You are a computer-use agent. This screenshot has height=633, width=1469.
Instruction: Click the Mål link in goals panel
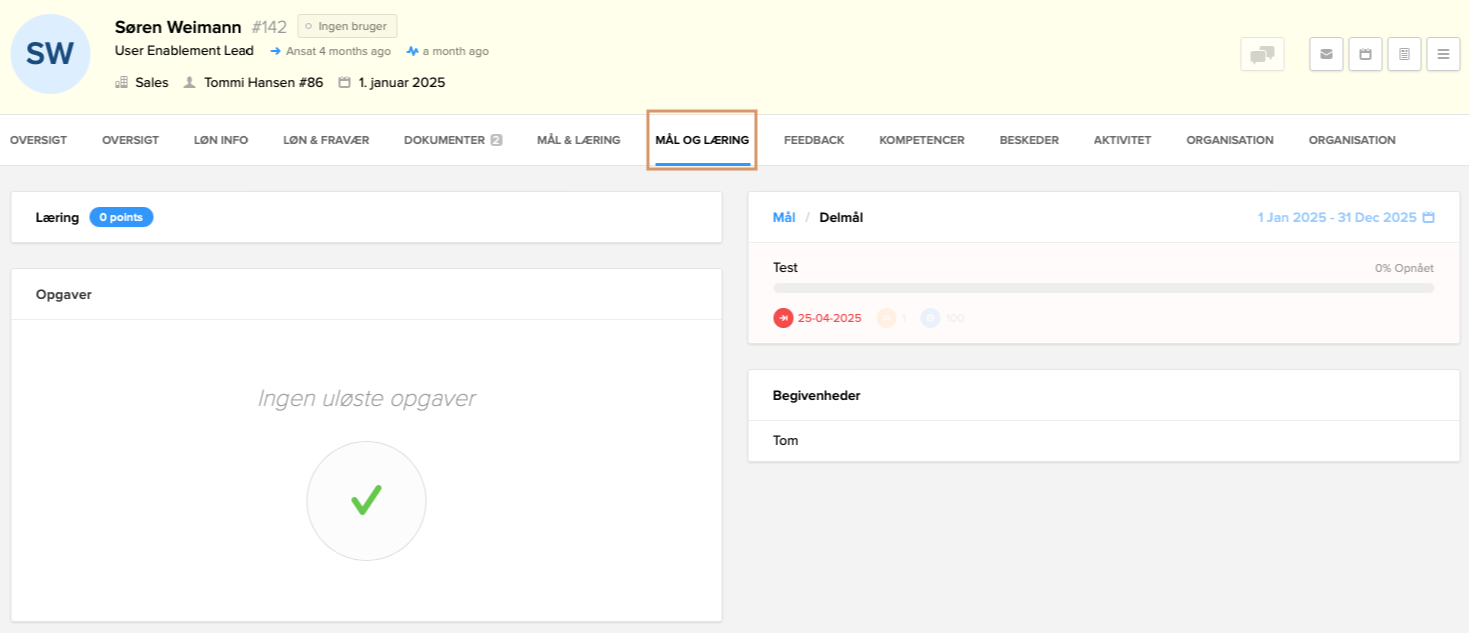785,217
